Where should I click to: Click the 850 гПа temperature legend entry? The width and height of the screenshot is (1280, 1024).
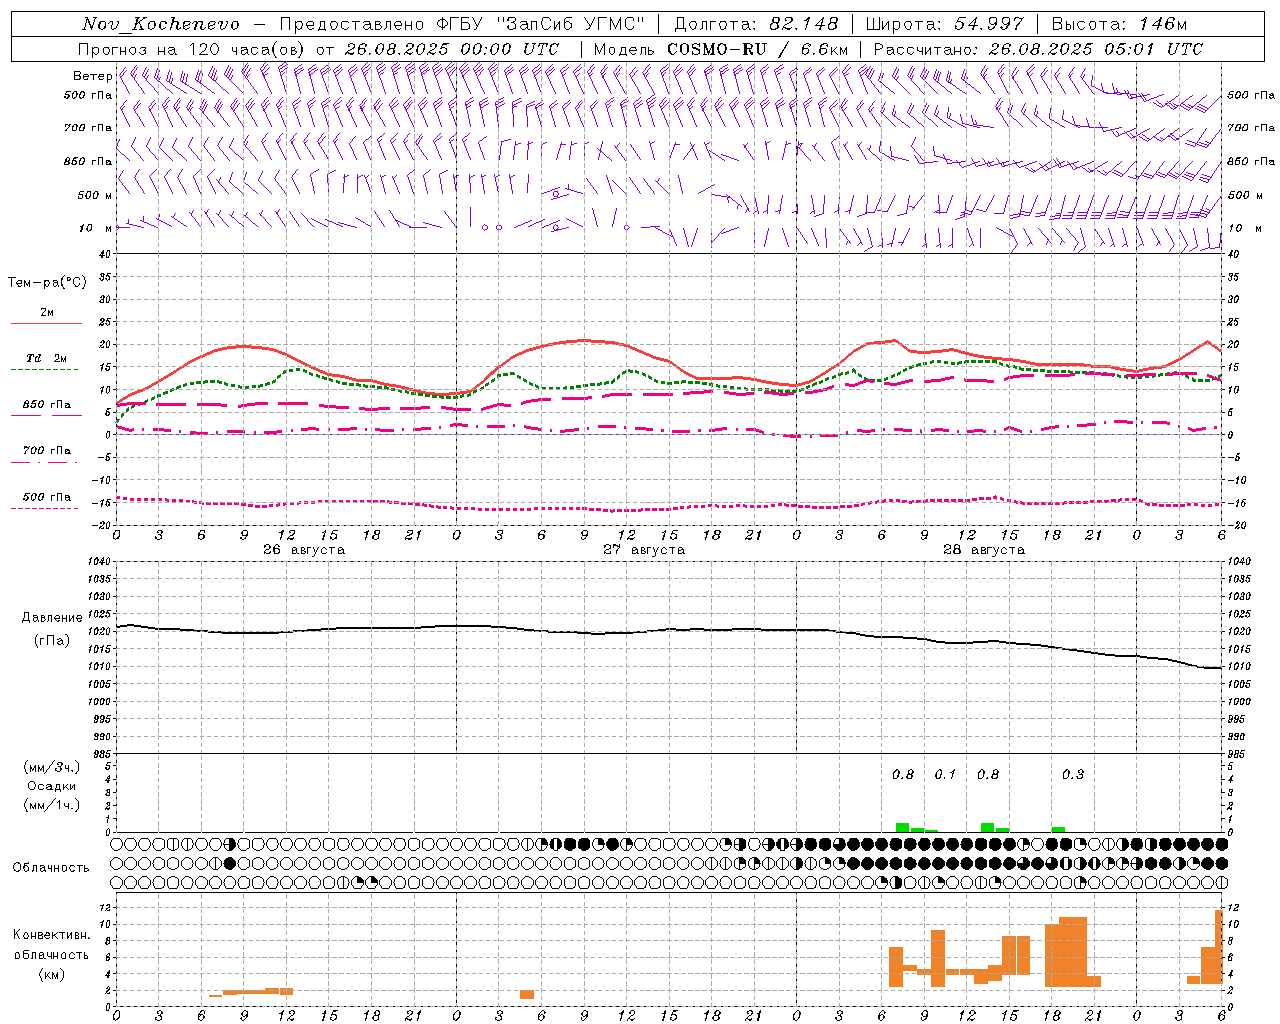(47, 405)
